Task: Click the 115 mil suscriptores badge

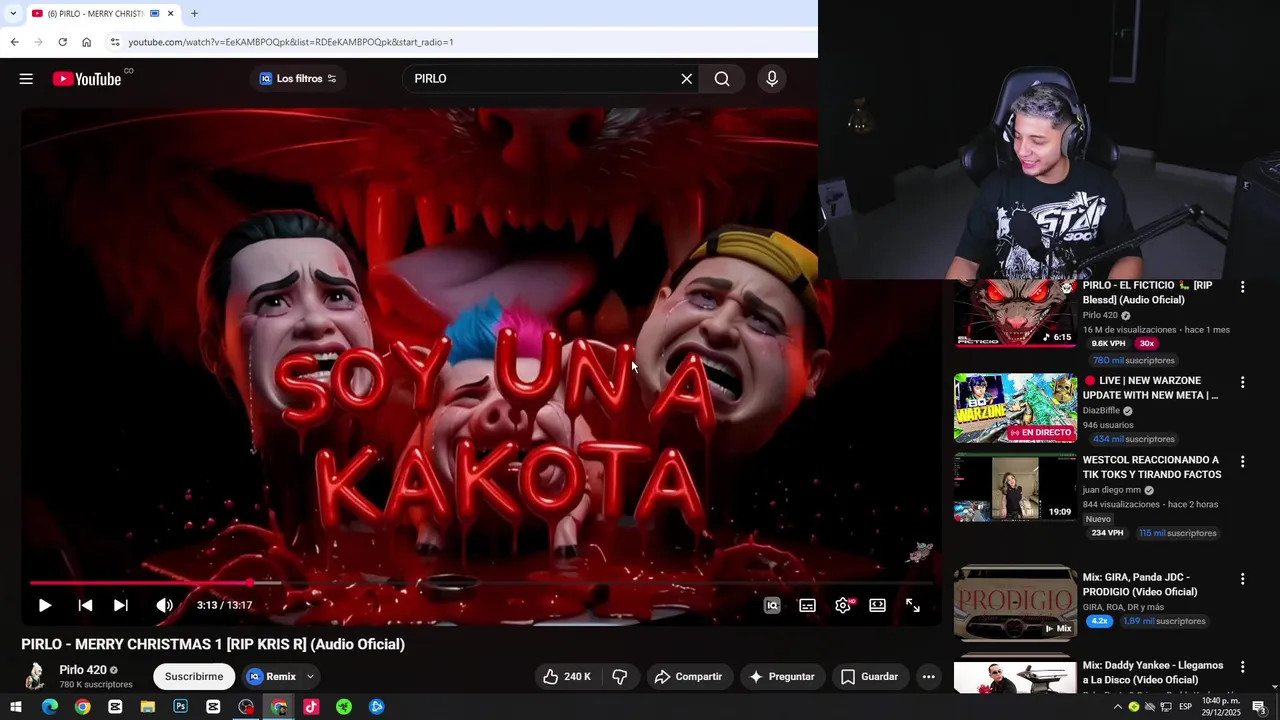Action: 1178,533
